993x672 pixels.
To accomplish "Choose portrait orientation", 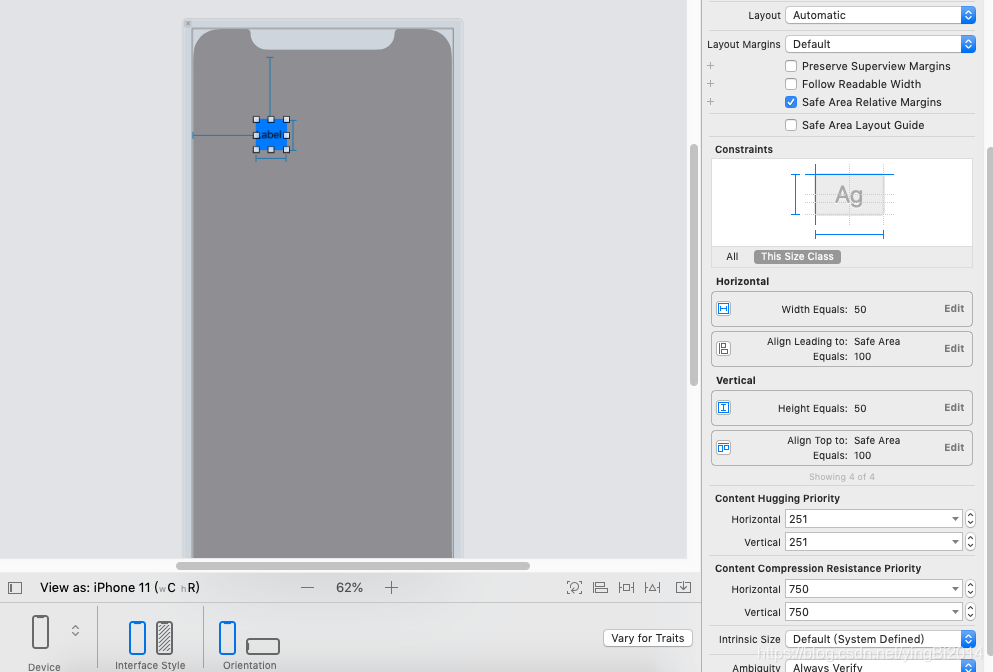I will click(227, 638).
